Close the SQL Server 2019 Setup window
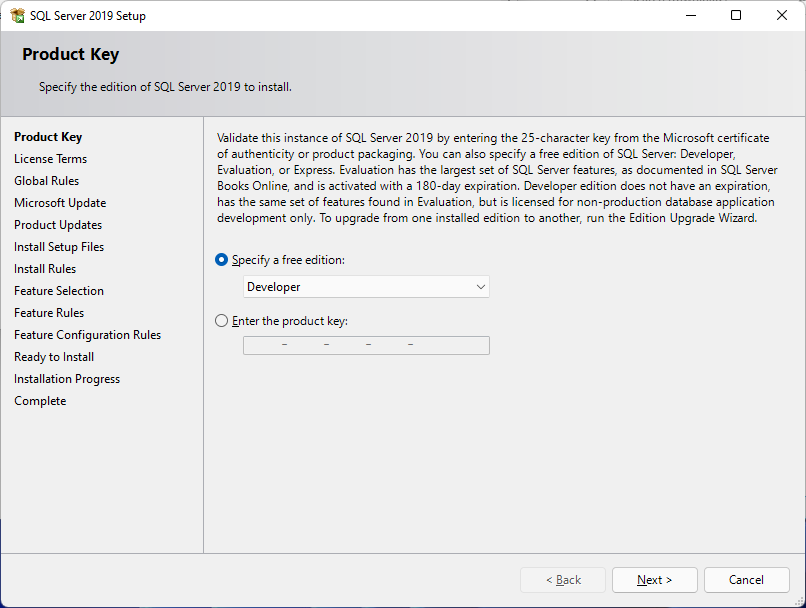This screenshot has width=806, height=608. coord(782,15)
